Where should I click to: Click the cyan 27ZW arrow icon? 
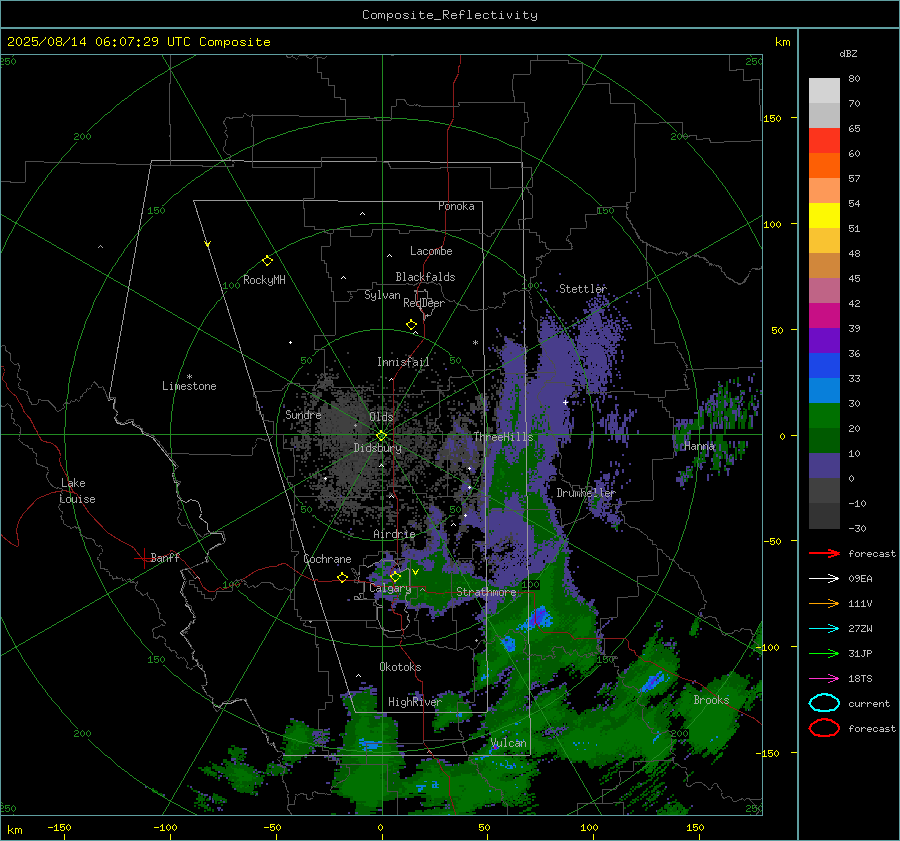(824, 628)
